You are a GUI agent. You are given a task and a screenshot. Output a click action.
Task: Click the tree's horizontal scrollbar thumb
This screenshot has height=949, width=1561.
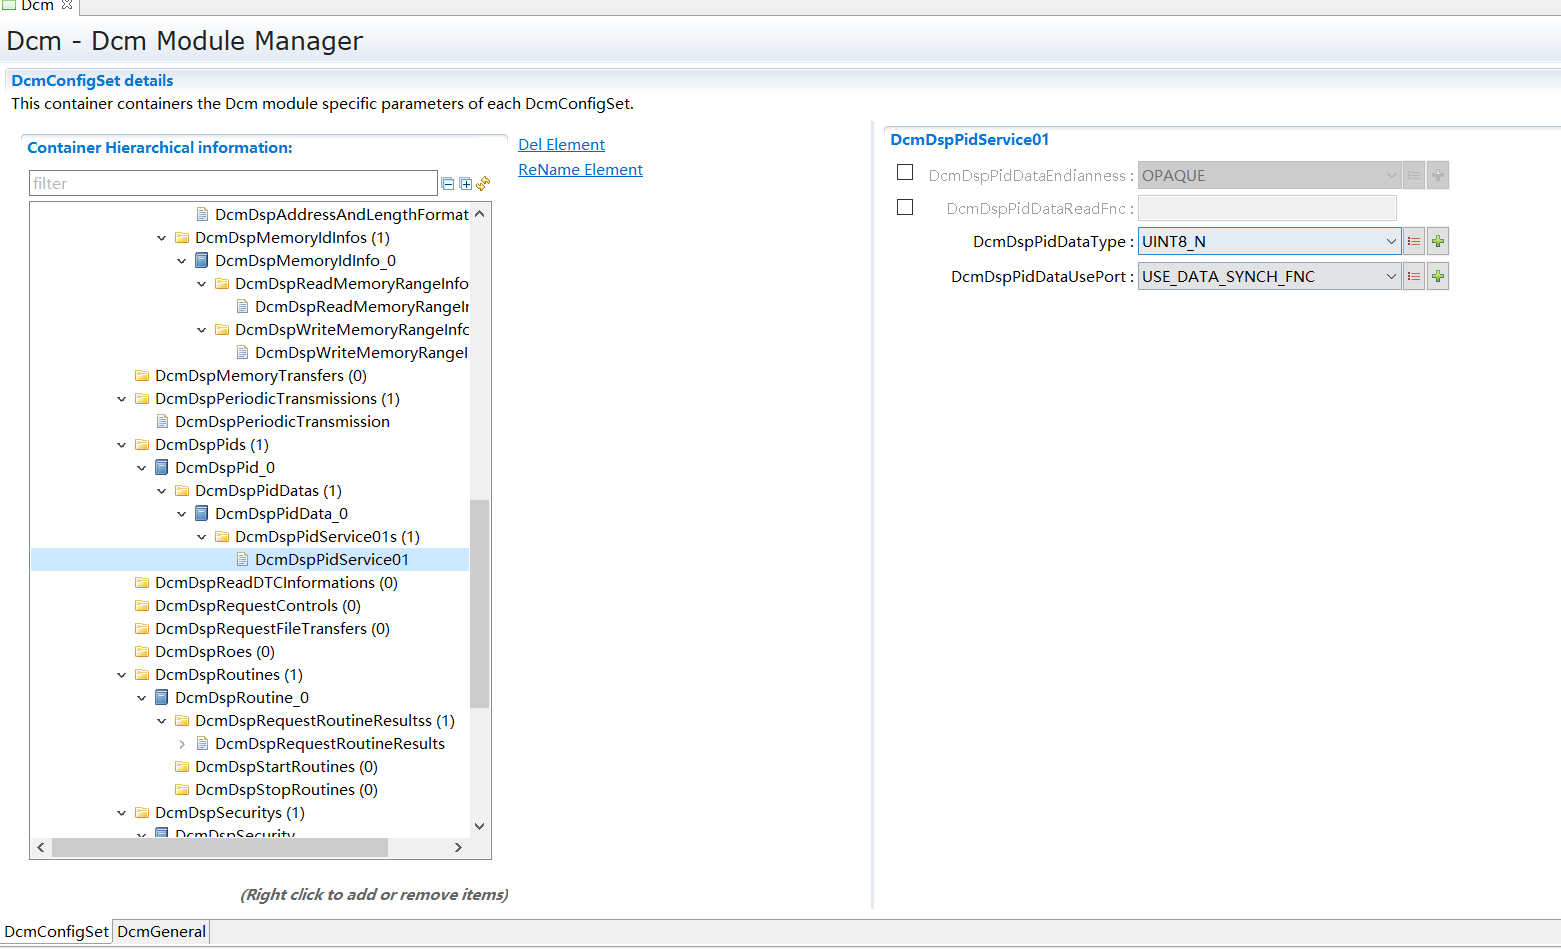[x=219, y=848]
